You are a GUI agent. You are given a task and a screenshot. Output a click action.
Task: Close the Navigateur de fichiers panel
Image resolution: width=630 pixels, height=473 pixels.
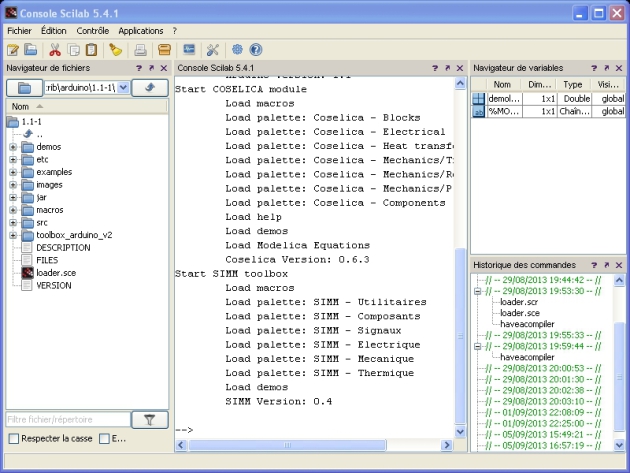[x=164, y=68]
